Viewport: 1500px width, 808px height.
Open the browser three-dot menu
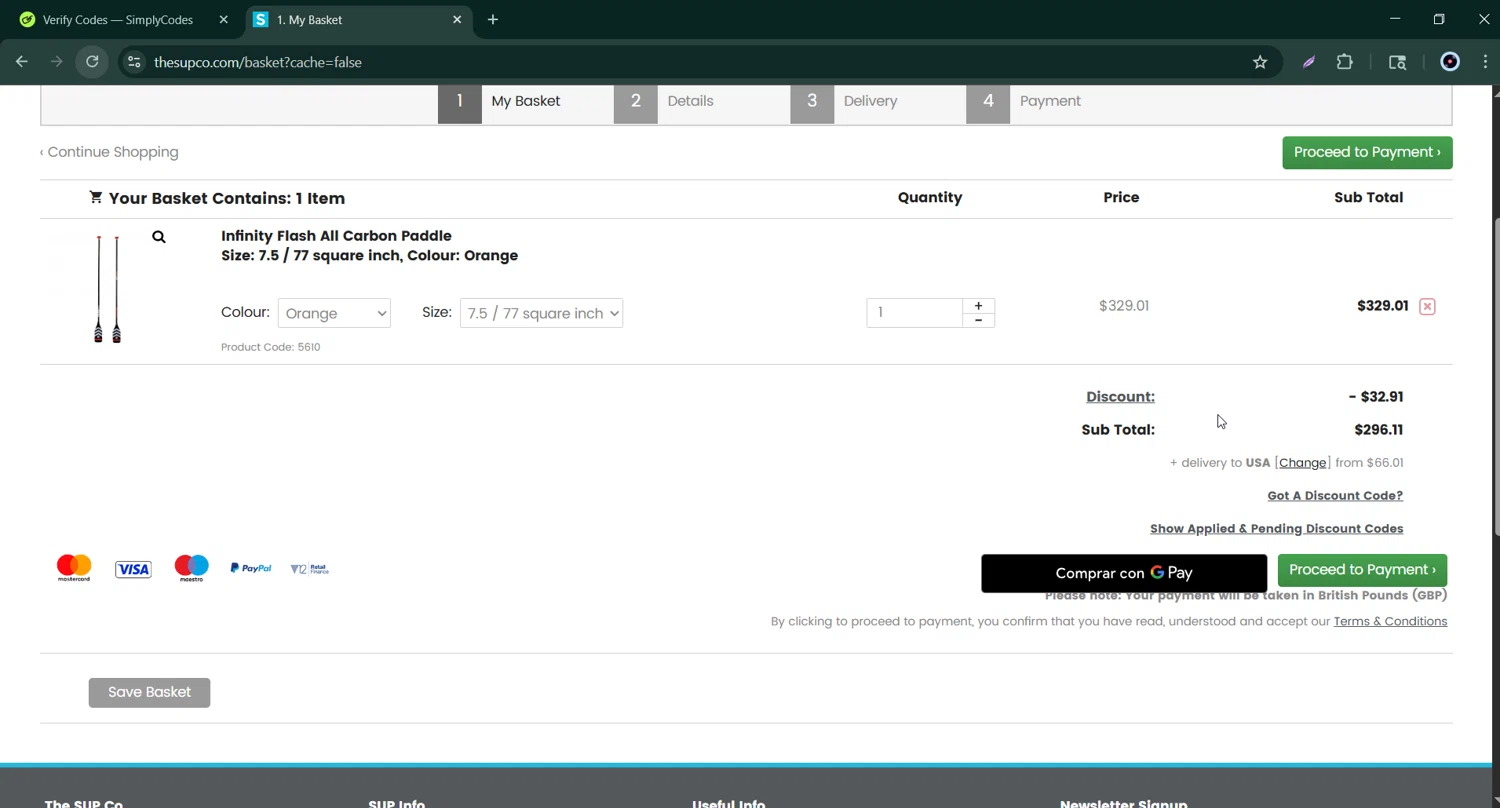[1484, 62]
